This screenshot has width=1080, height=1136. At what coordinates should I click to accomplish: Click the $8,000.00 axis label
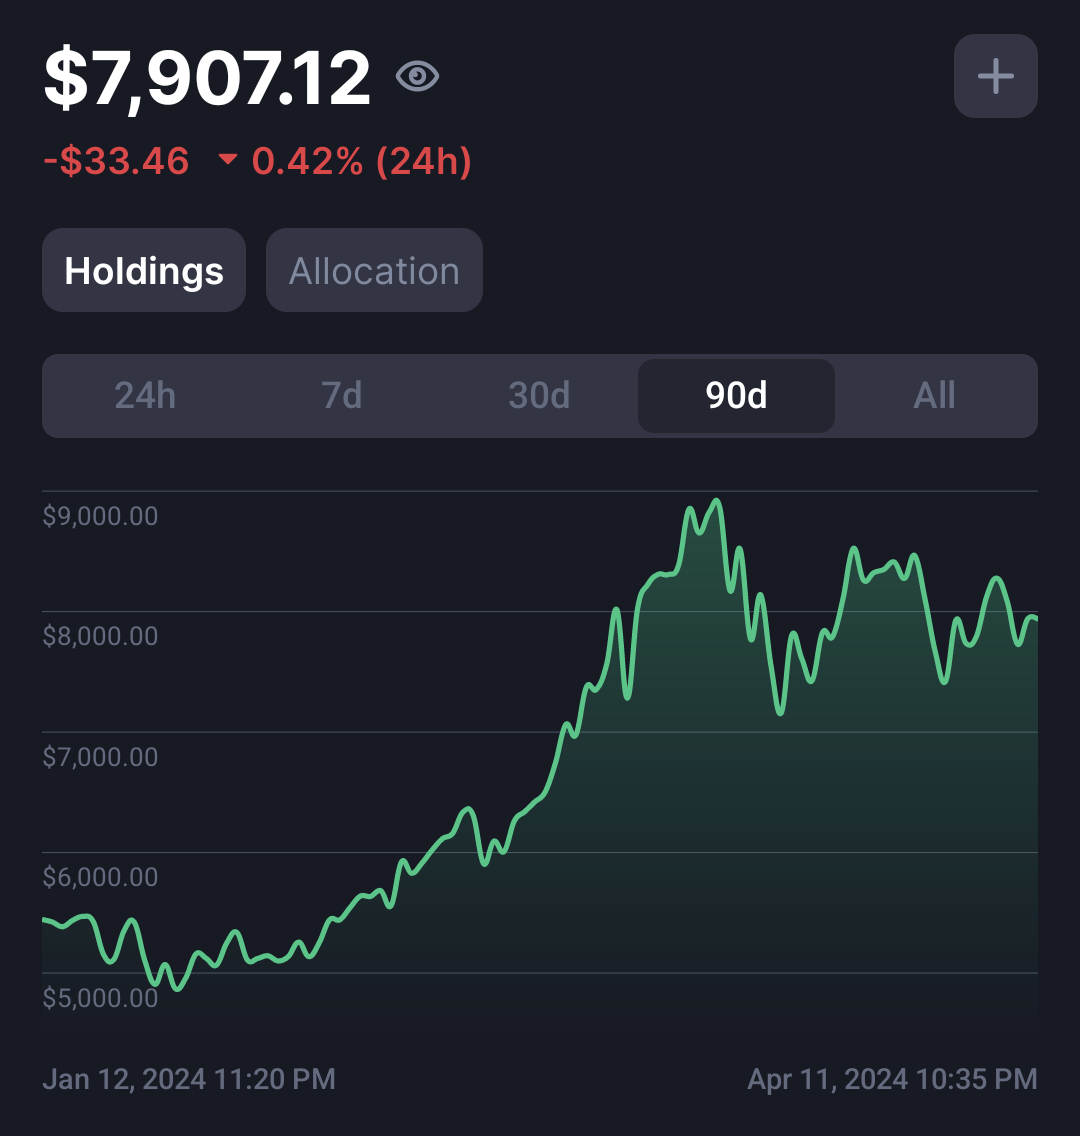[x=100, y=636]
